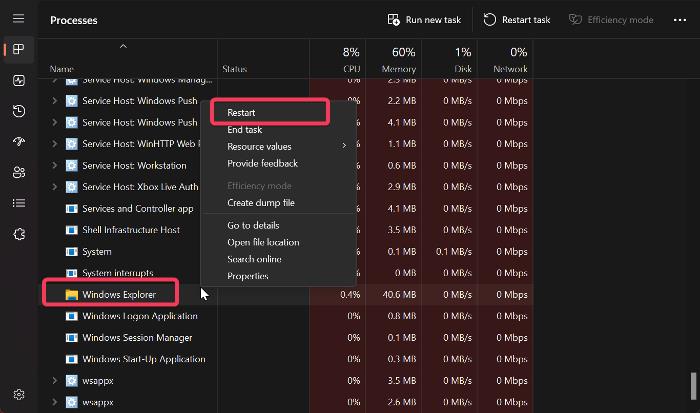This screenshot has width=700, height=413.
Task: Click the three-dots more options button
Action: click(x=679, y=20)
